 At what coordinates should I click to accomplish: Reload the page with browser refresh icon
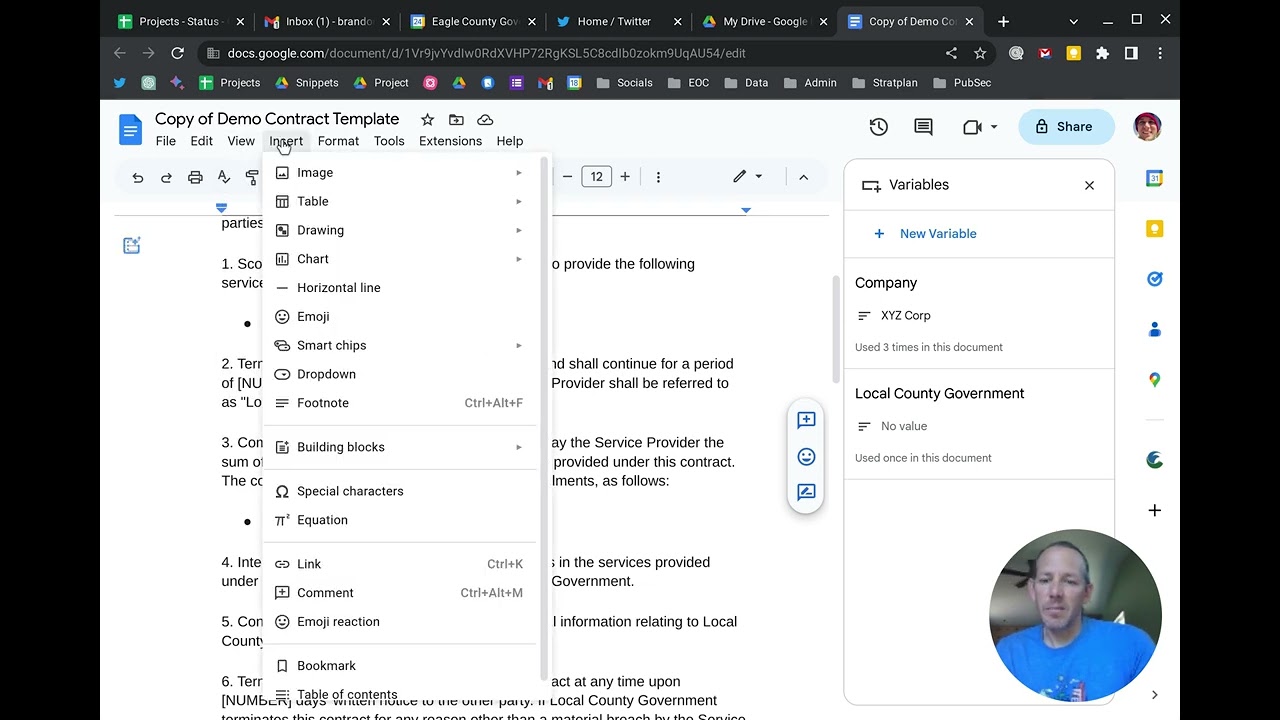pyautogui.click(x=177, y=53)
